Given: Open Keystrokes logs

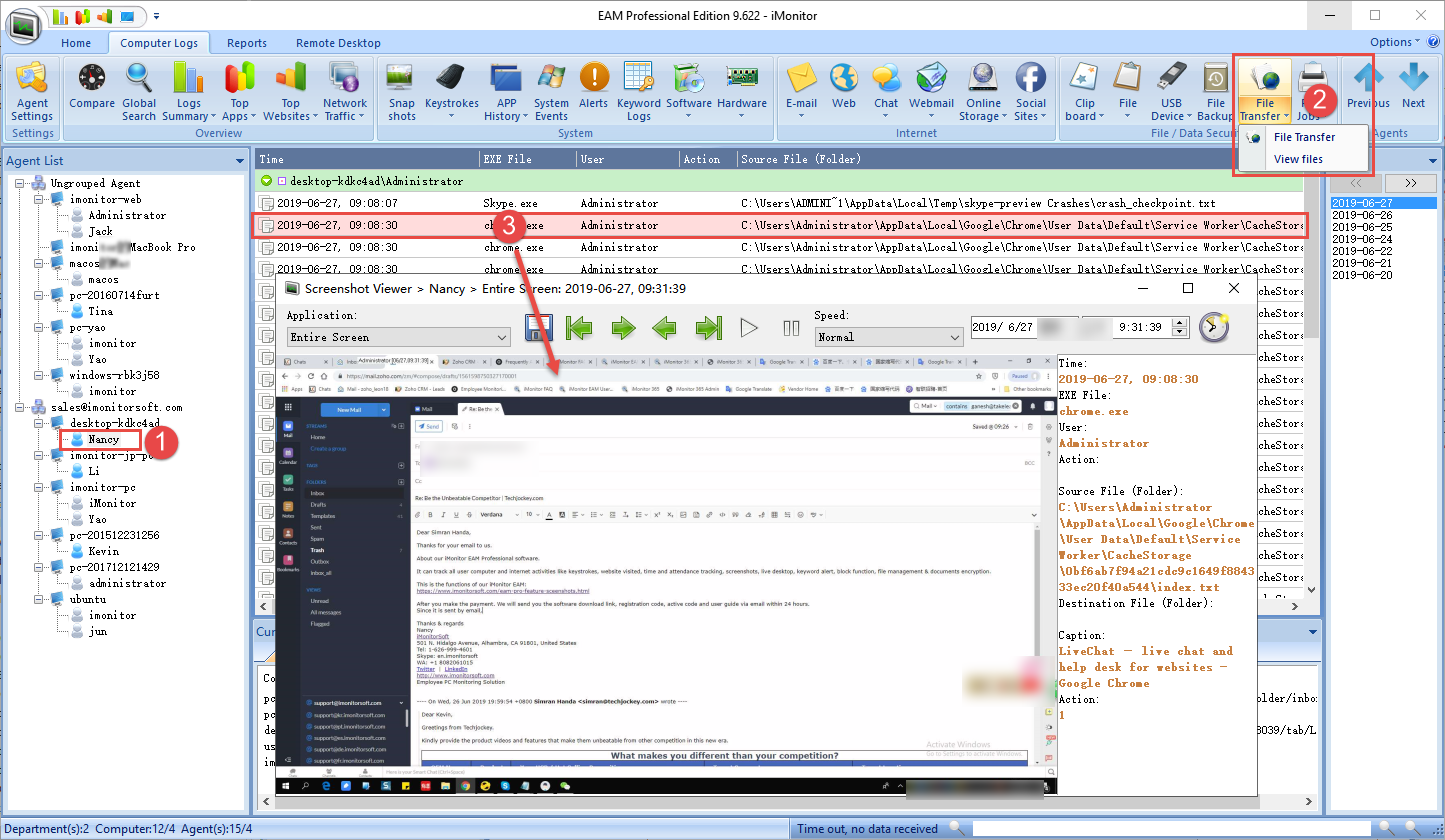Looking at the screenshot, I should coord(452,86).
